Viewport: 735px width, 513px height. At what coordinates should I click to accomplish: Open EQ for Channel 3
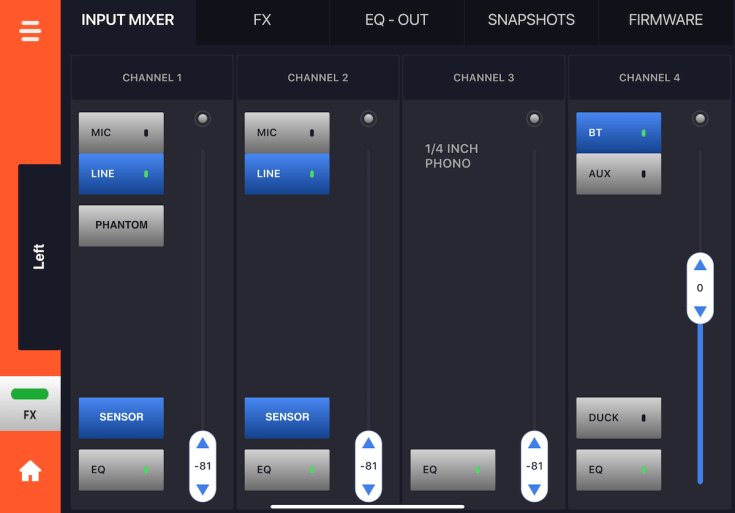(452, 469)
